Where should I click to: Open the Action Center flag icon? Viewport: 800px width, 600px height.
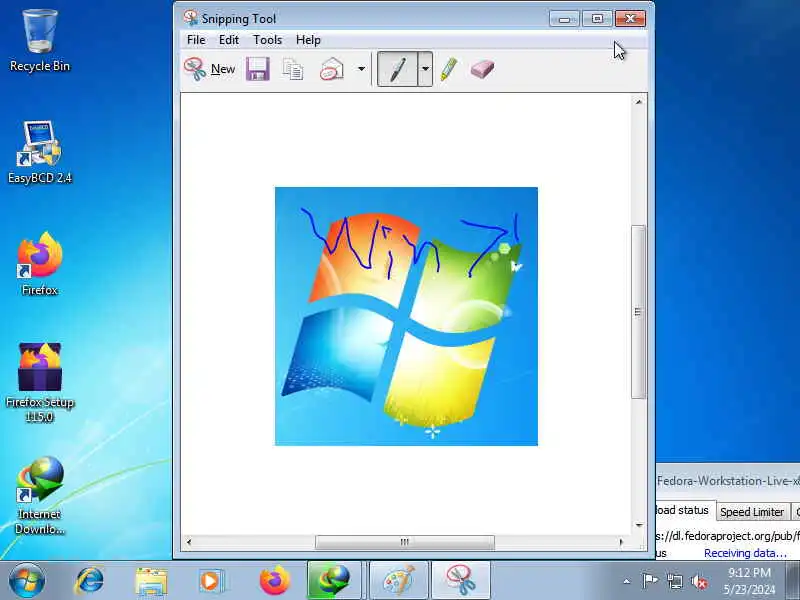click(x=649, y=581)
